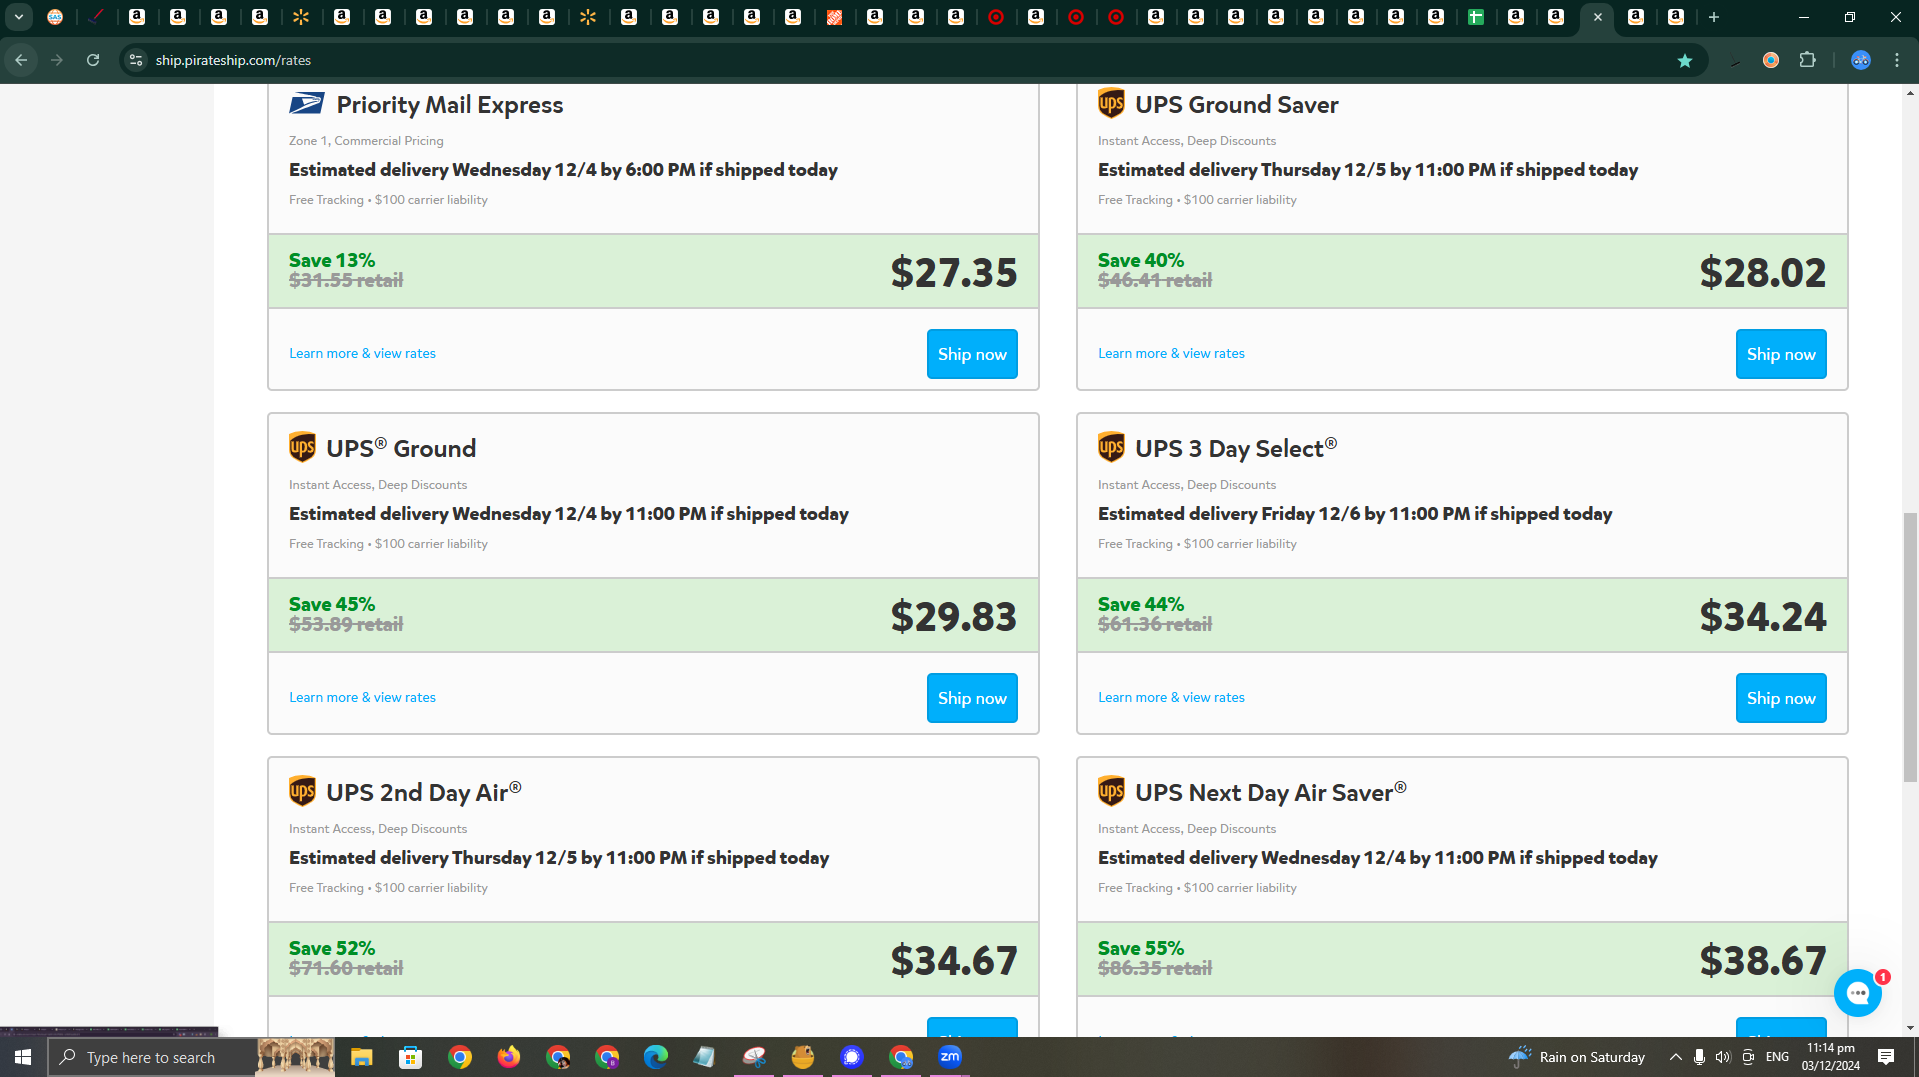The width and height of the screenshot is (1919, 1077).
Task: Go back to the previous page
Action: pyautogui.click(x=21, y=60)
